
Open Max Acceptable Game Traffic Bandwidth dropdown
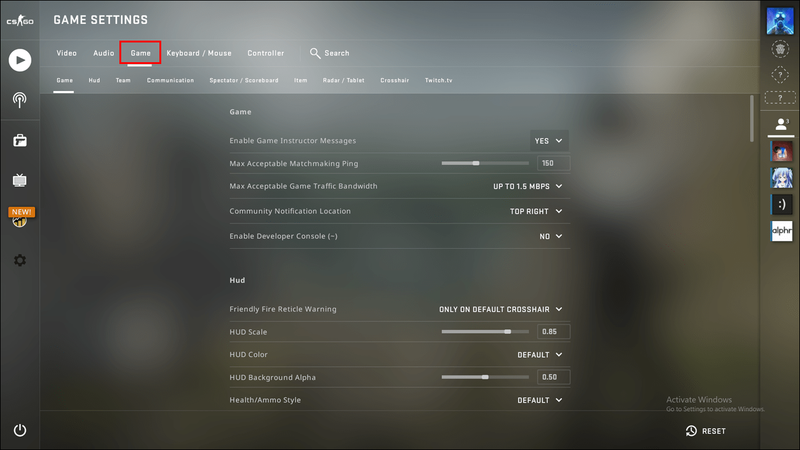coord(528,186)
